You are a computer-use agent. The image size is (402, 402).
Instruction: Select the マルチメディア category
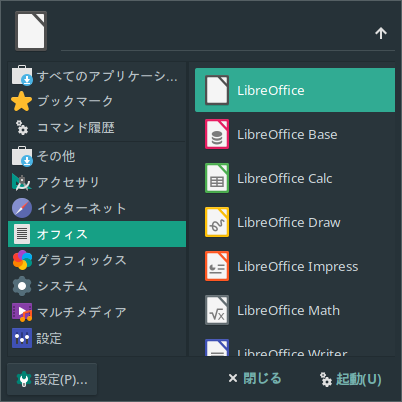click(x=97, y=312)
